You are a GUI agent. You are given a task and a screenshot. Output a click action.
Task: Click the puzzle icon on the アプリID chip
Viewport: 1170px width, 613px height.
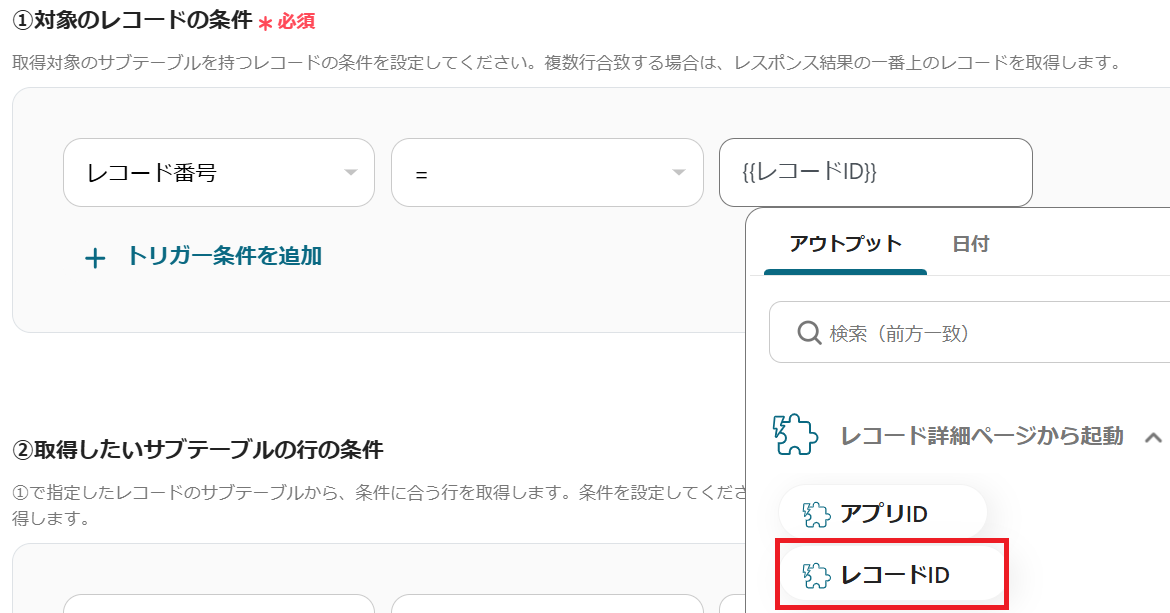tap(816, 515)
